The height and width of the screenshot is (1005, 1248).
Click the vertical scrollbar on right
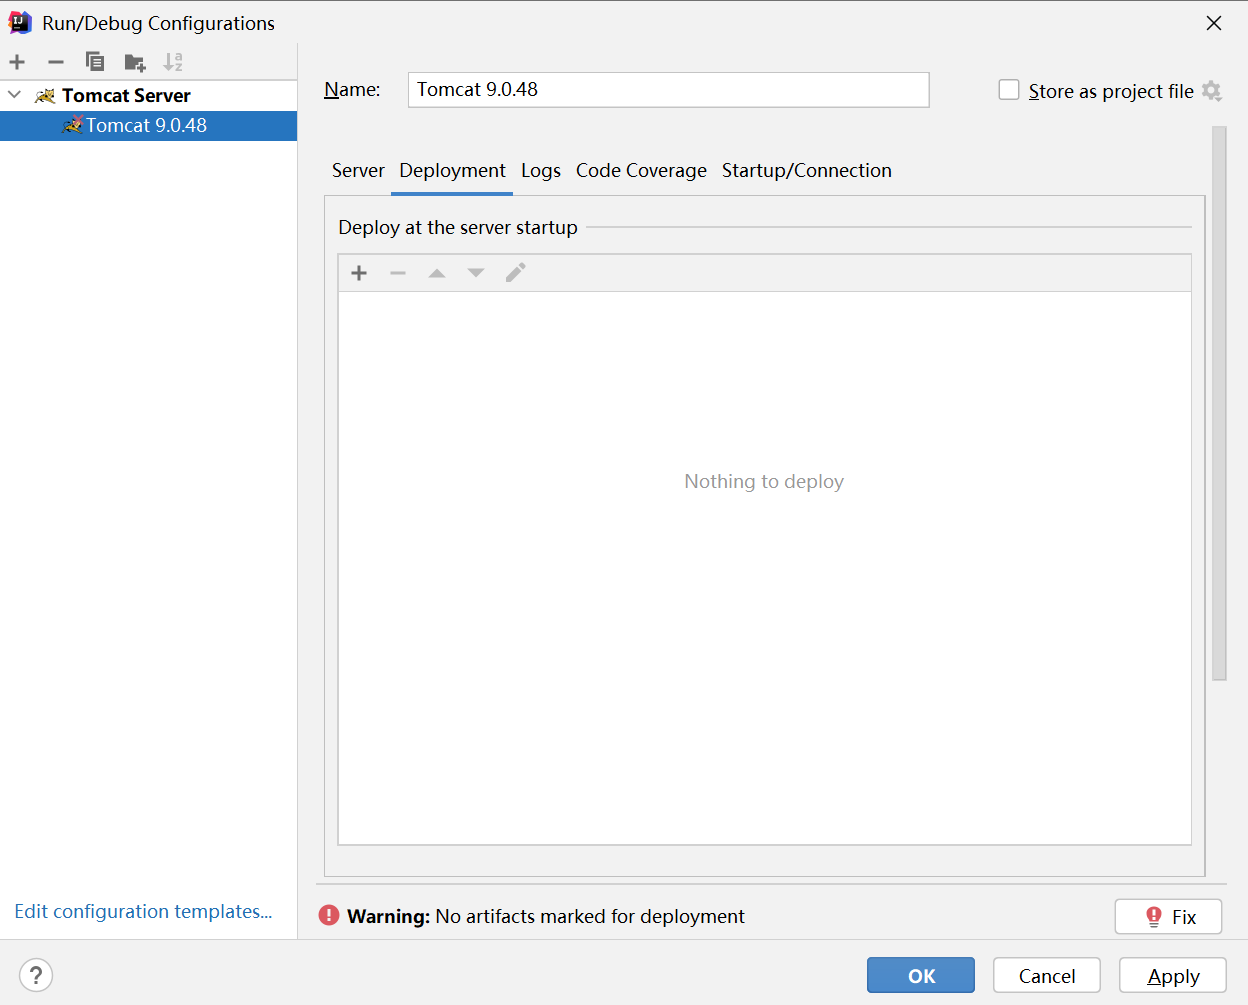pos(1219,403)
